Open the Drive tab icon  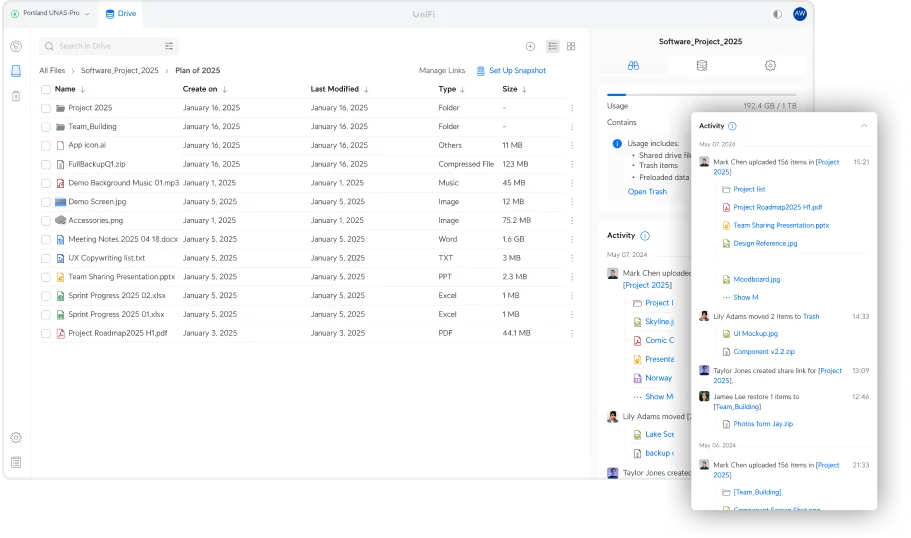[x=110, y=14]
